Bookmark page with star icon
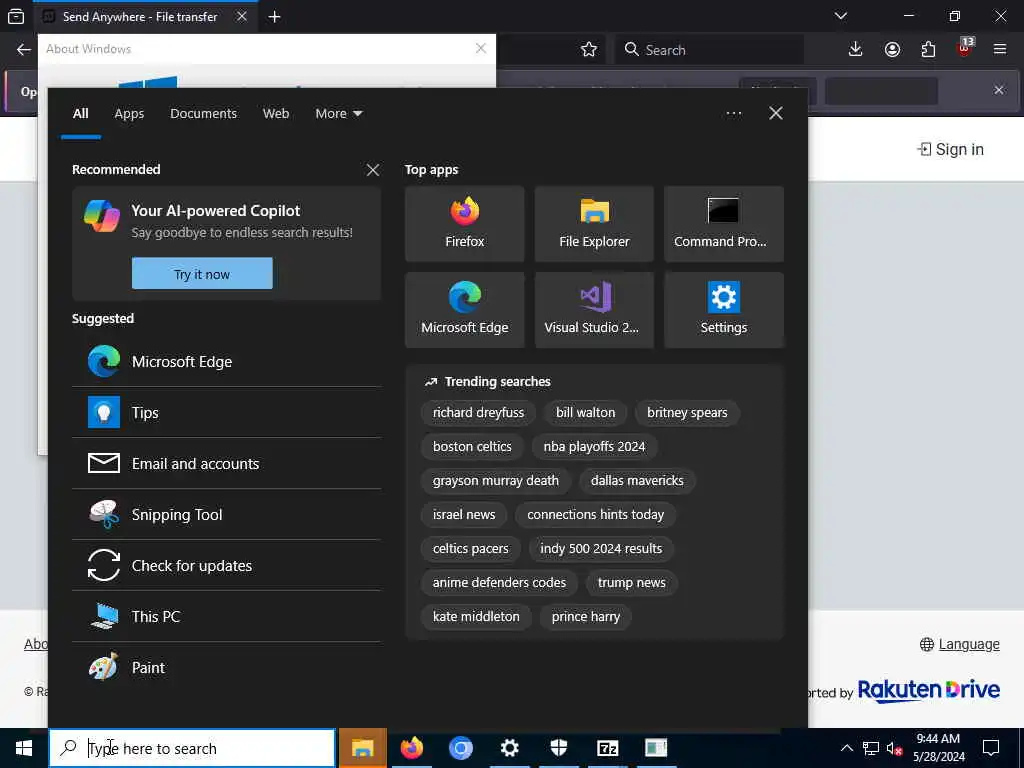This screenshot has width=1024, height=768. tap(588, 50)
